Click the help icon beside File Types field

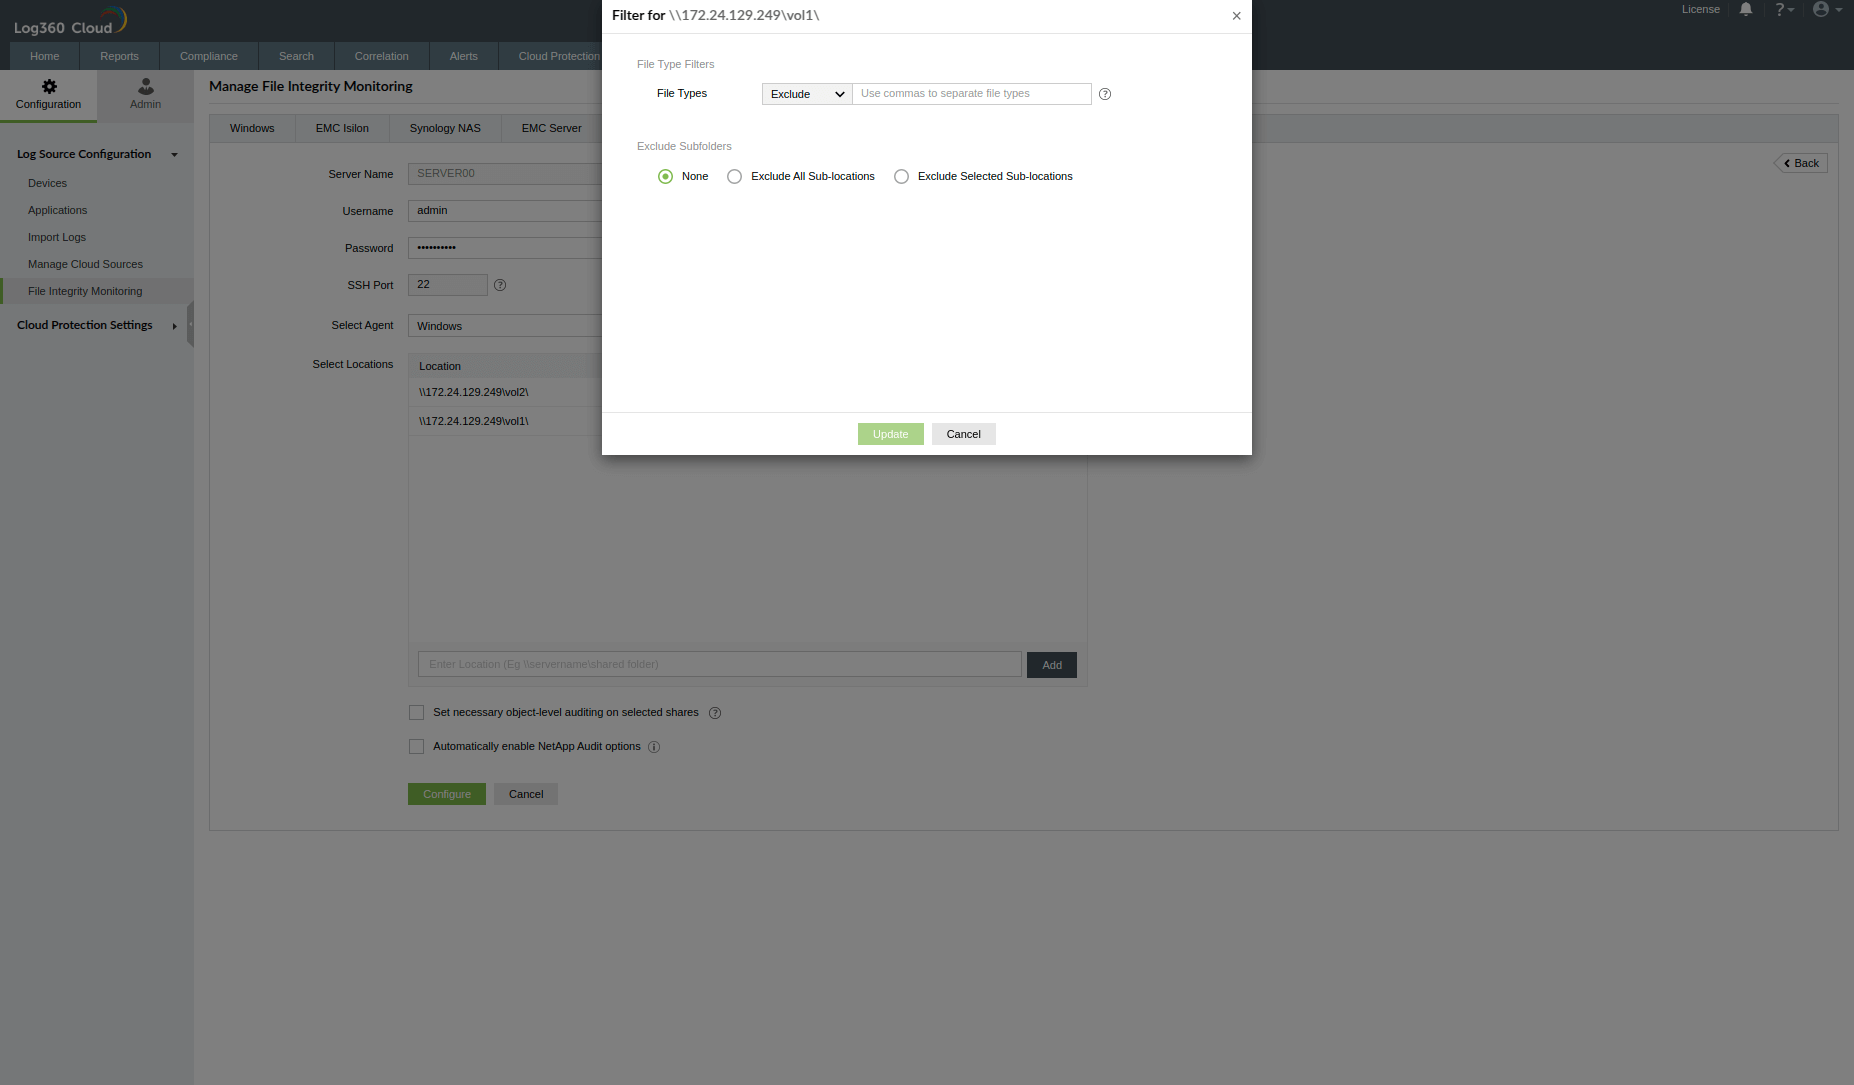point(1104,94)
